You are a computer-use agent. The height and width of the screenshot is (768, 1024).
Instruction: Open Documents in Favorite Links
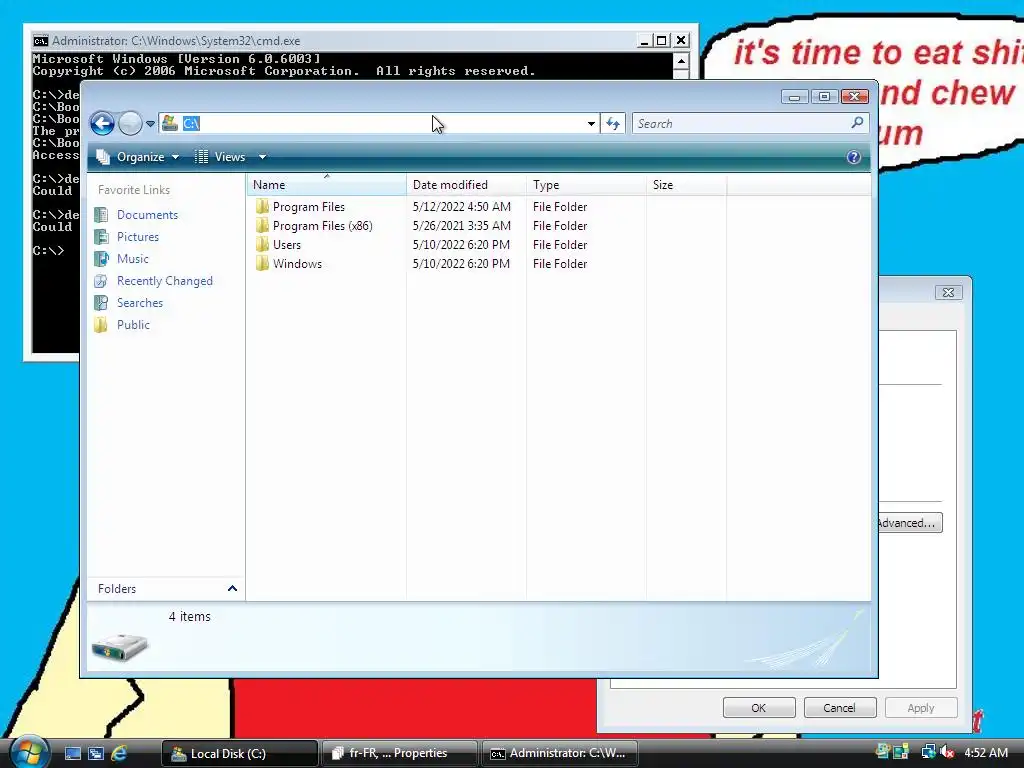[147, 215]
